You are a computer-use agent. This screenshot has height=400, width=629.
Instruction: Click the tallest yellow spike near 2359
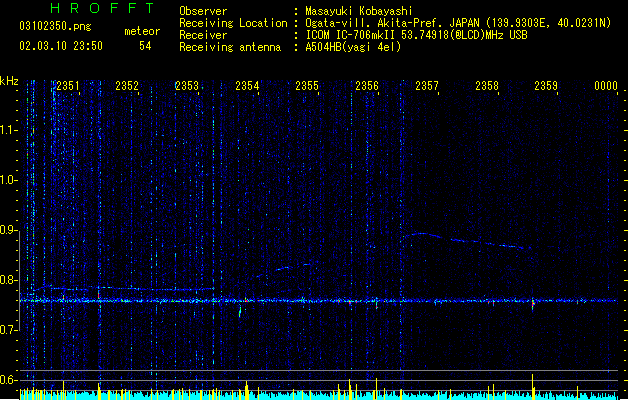click(533, 386)
